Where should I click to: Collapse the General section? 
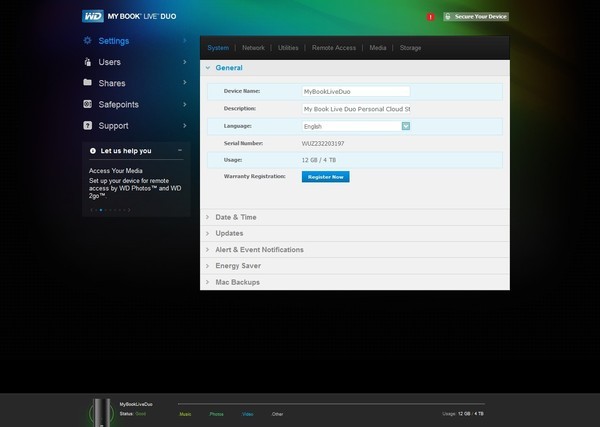point(229,67)
